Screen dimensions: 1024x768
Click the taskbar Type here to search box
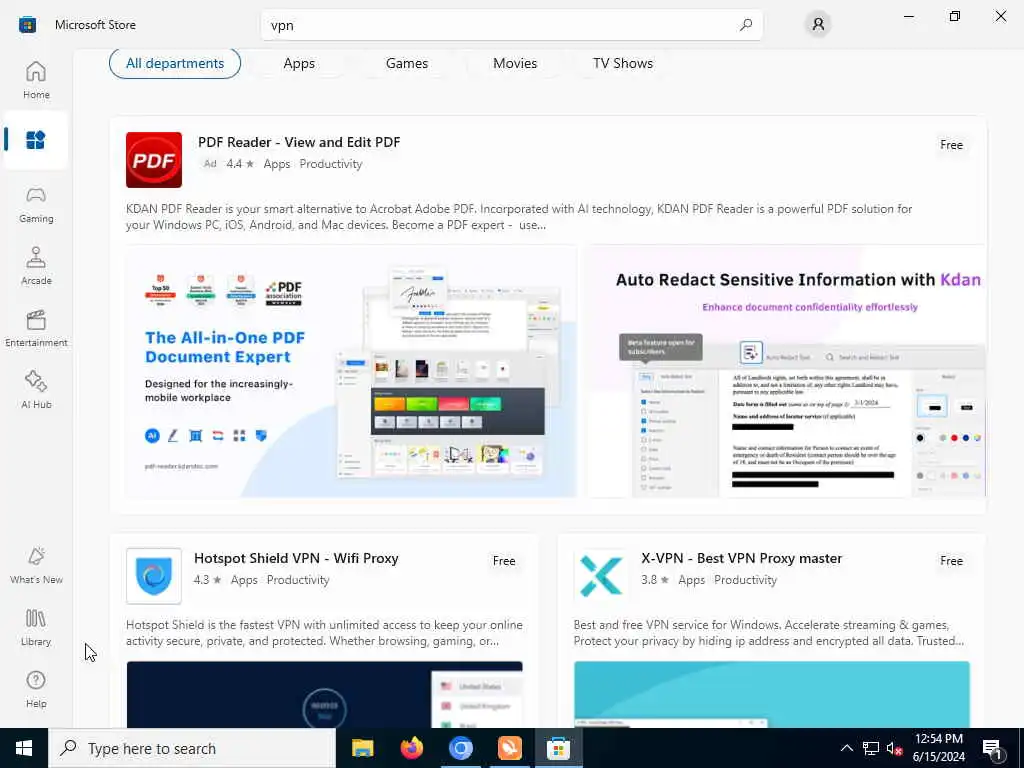[x=192, y=748]
